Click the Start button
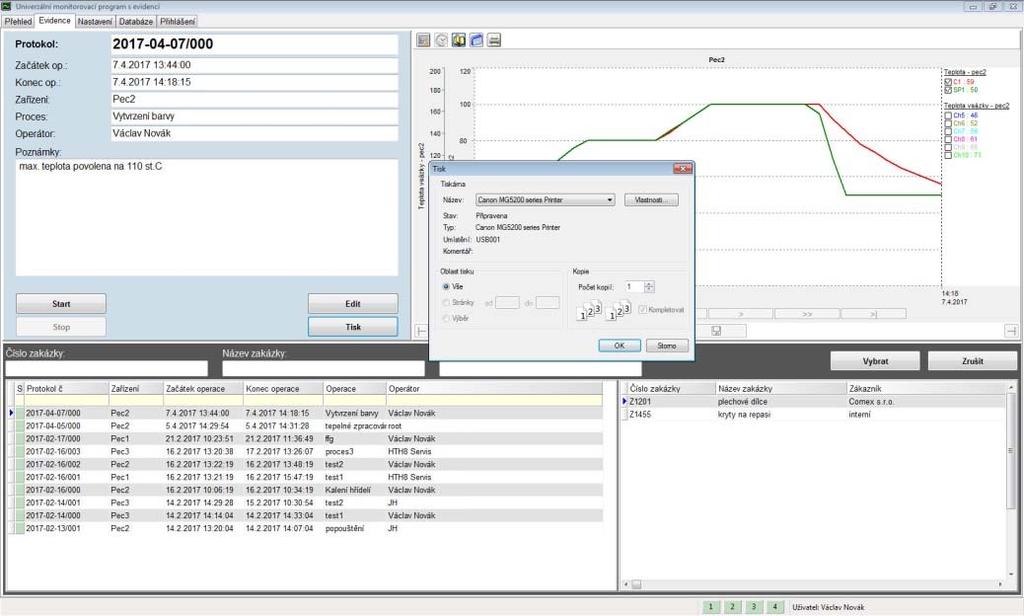This screenshot has width=1024, height=616. [x=61, y=304]
